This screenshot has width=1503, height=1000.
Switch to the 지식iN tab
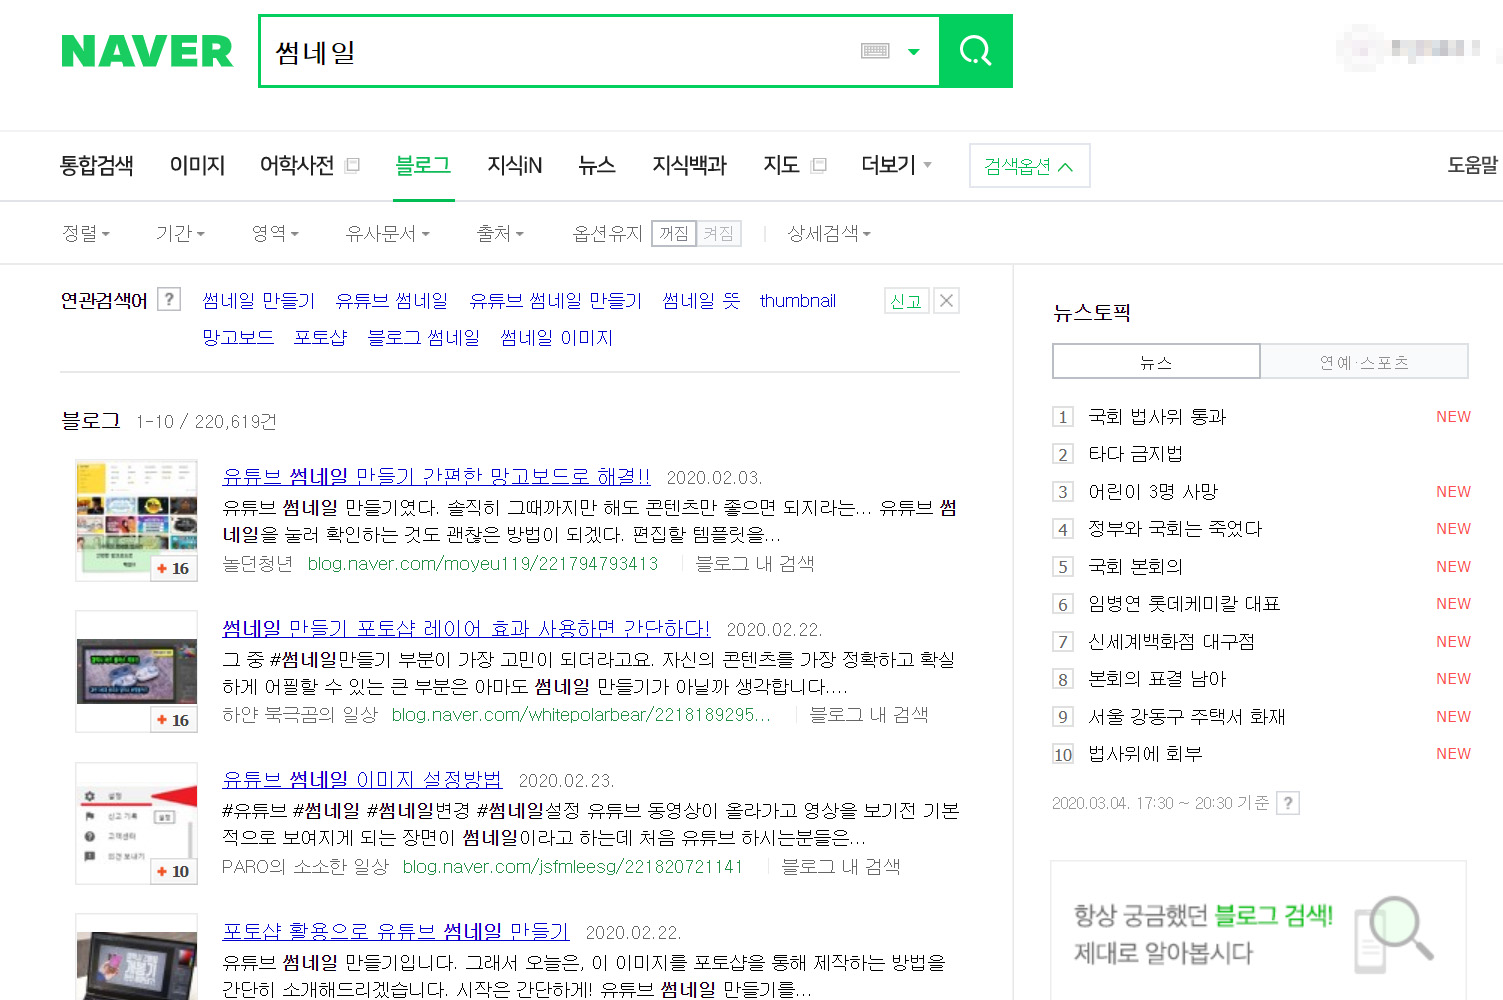pos(514,165)
